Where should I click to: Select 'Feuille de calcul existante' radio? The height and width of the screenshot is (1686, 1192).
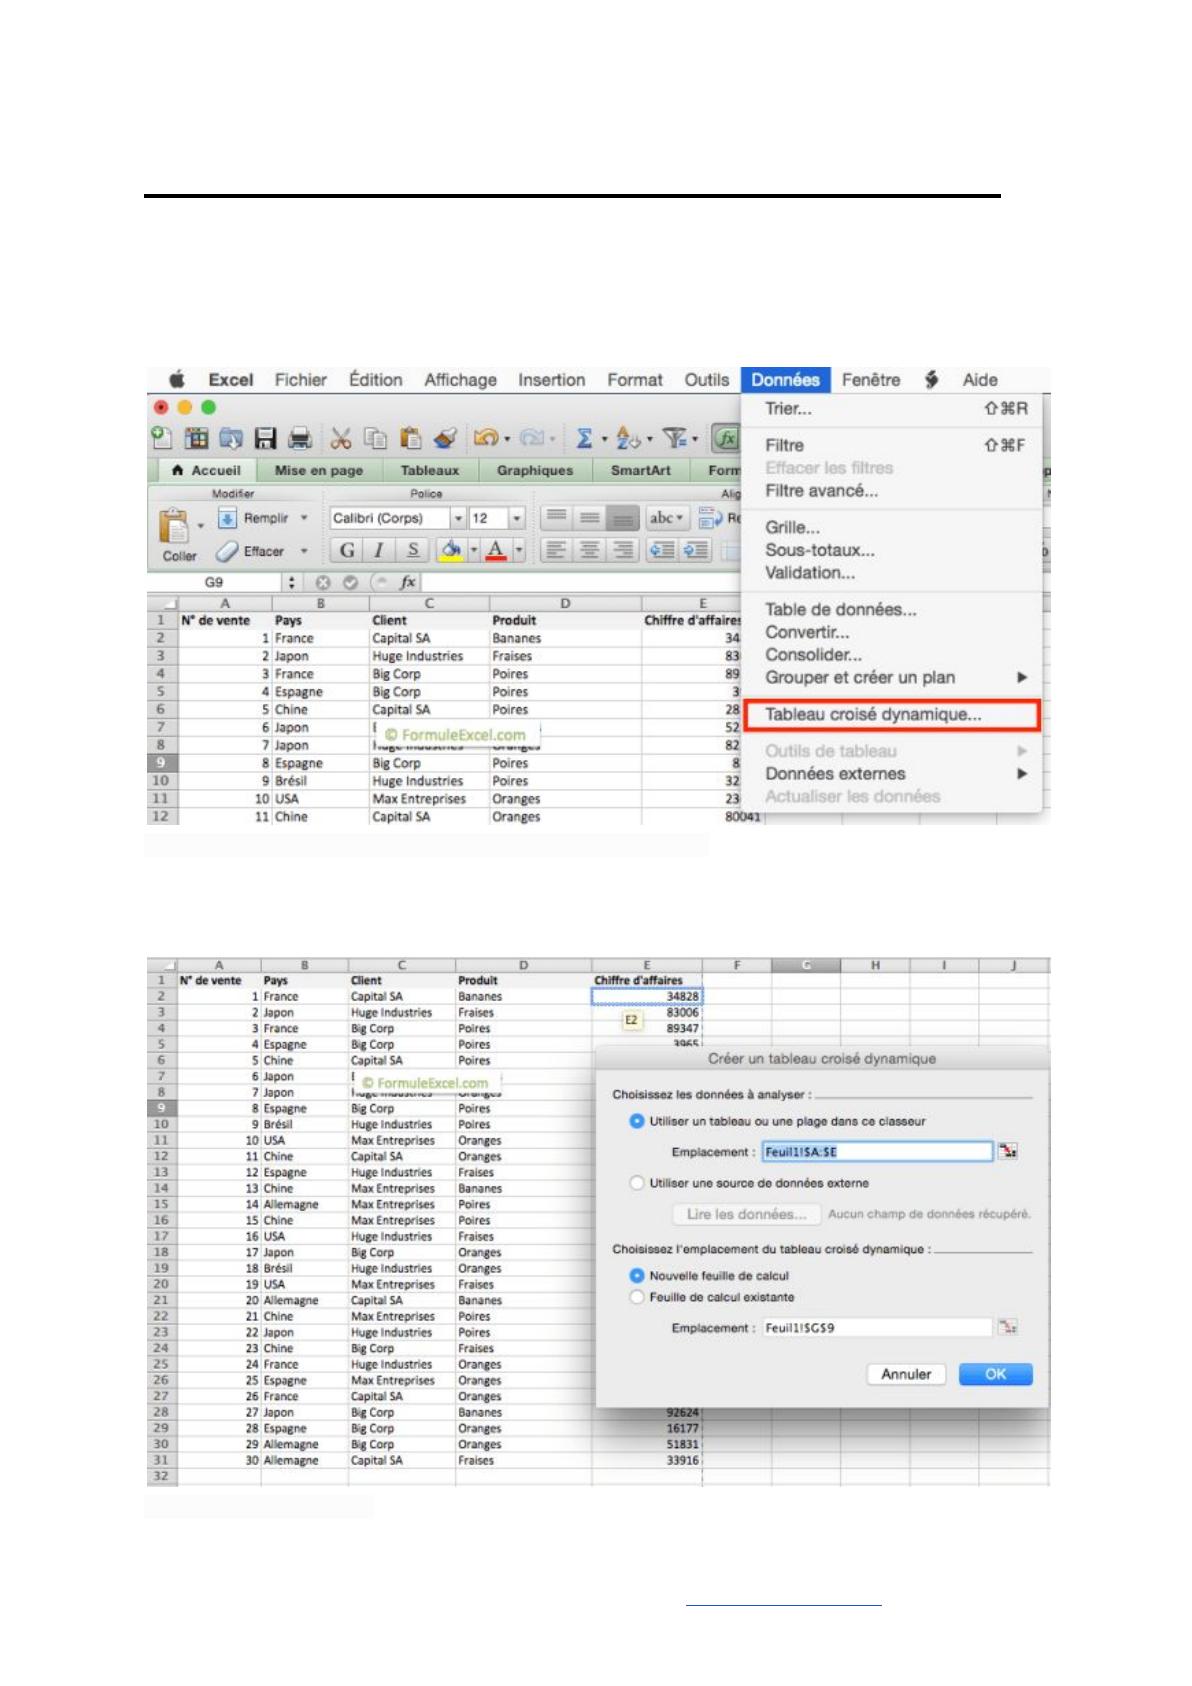tap(637, 1297)
